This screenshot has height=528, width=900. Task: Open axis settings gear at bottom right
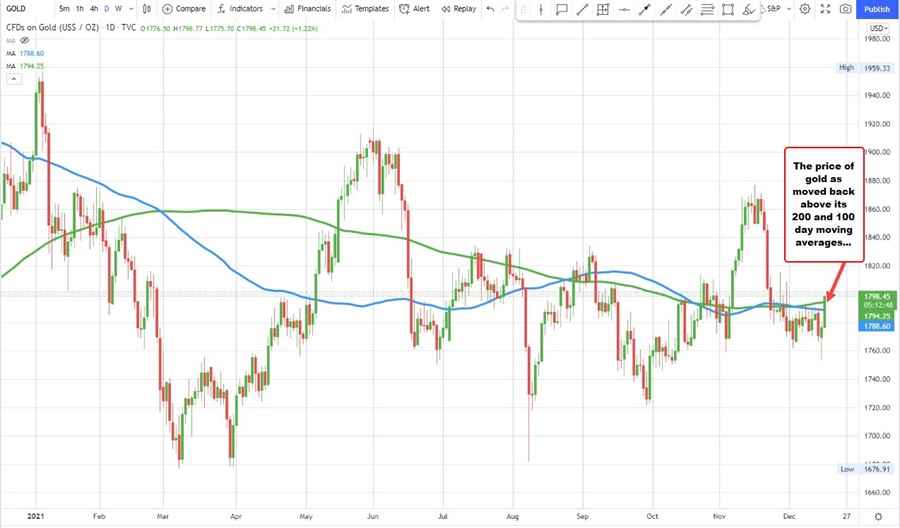click(x=877, y=514)
